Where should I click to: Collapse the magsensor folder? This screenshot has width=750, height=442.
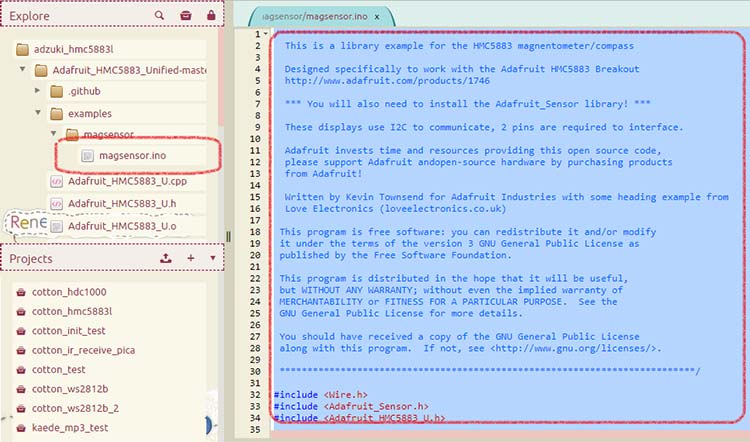pyautogui.click(x=54, y=133)
